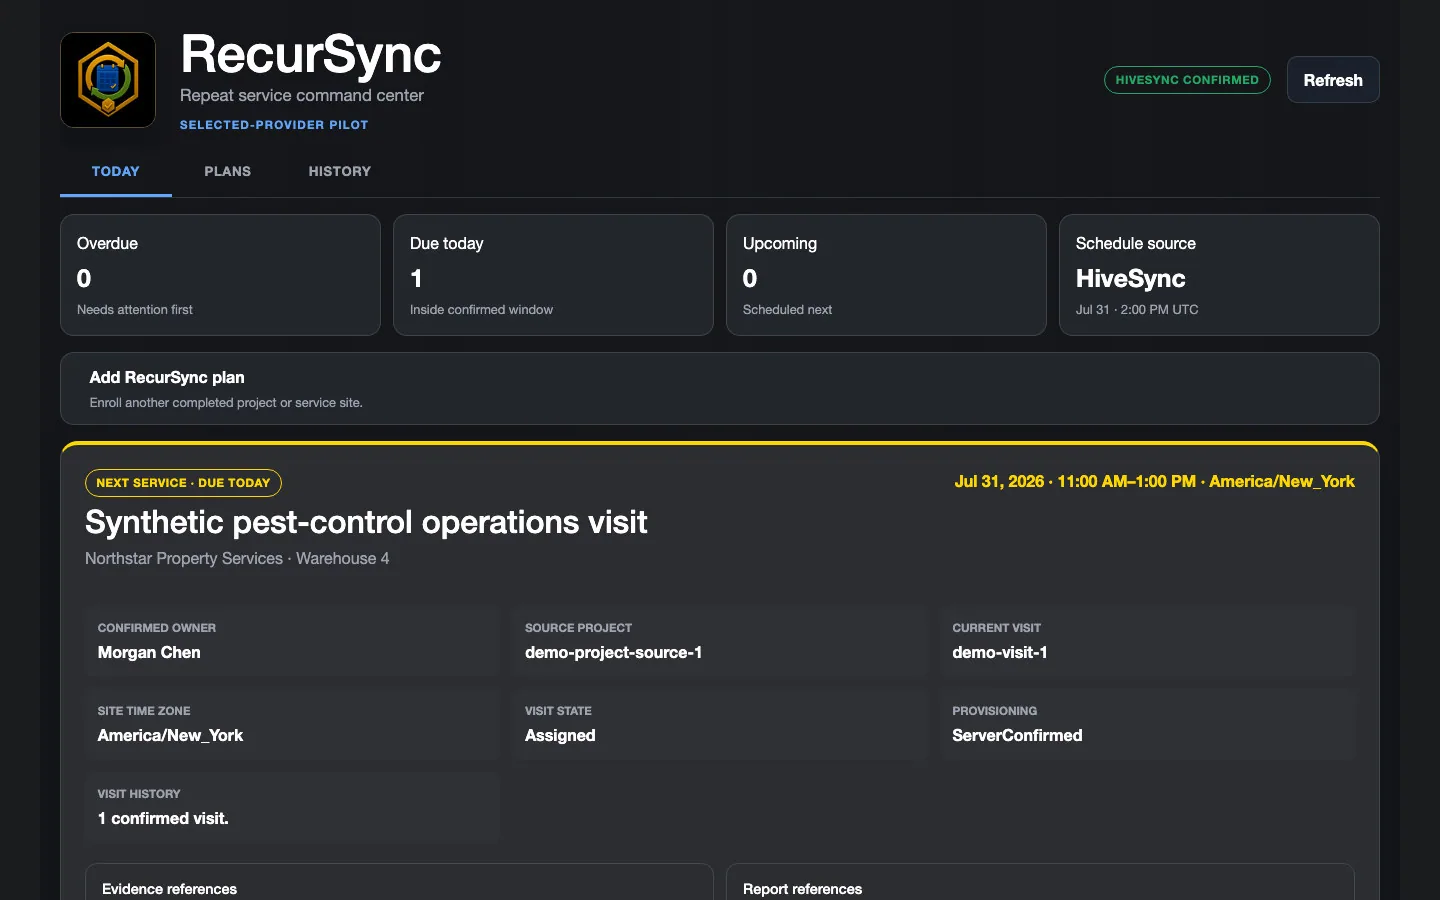
Task: Open the History tab
Action: pos(340,171)
